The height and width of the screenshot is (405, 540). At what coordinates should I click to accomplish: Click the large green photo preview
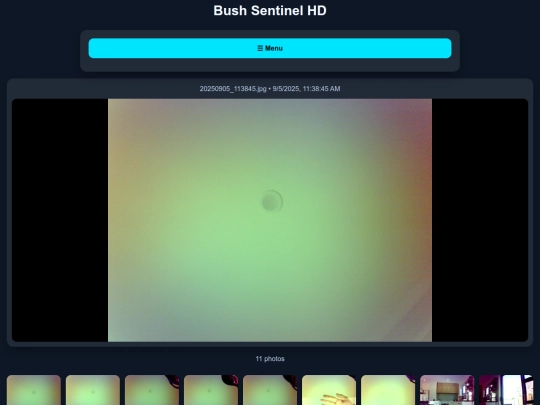(270, 220)
